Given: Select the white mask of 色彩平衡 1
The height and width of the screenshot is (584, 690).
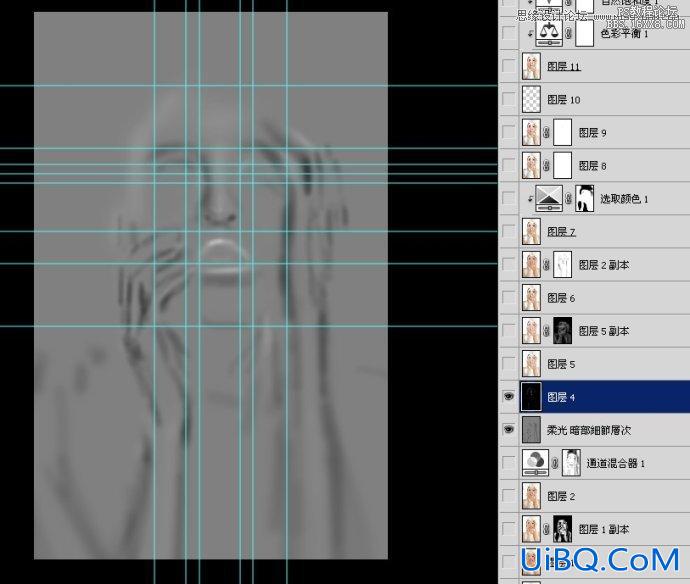Looking at the screenshot, I should coord(584,33).
